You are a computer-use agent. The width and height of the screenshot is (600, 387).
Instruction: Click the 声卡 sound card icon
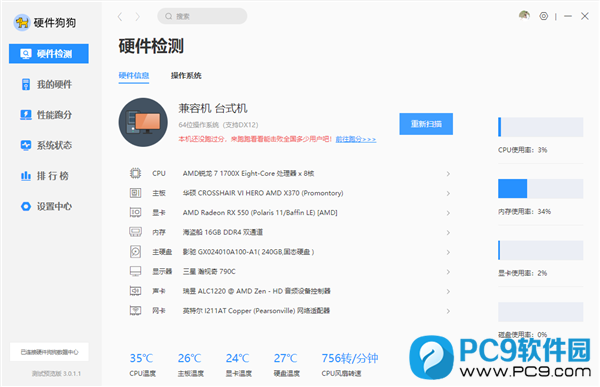135,291
